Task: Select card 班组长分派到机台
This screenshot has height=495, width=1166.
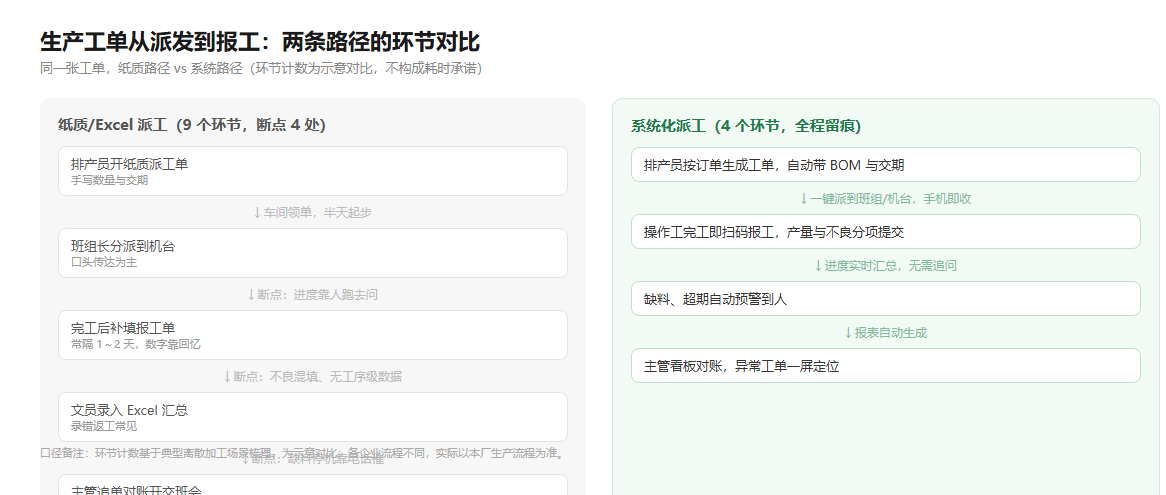Action: tap(313, 253)
